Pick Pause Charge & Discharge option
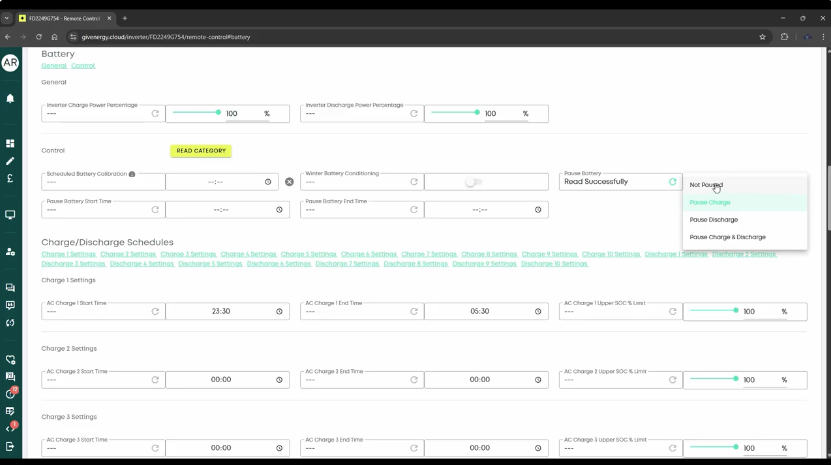Screen dimensions: 831x465 [727, 237]
